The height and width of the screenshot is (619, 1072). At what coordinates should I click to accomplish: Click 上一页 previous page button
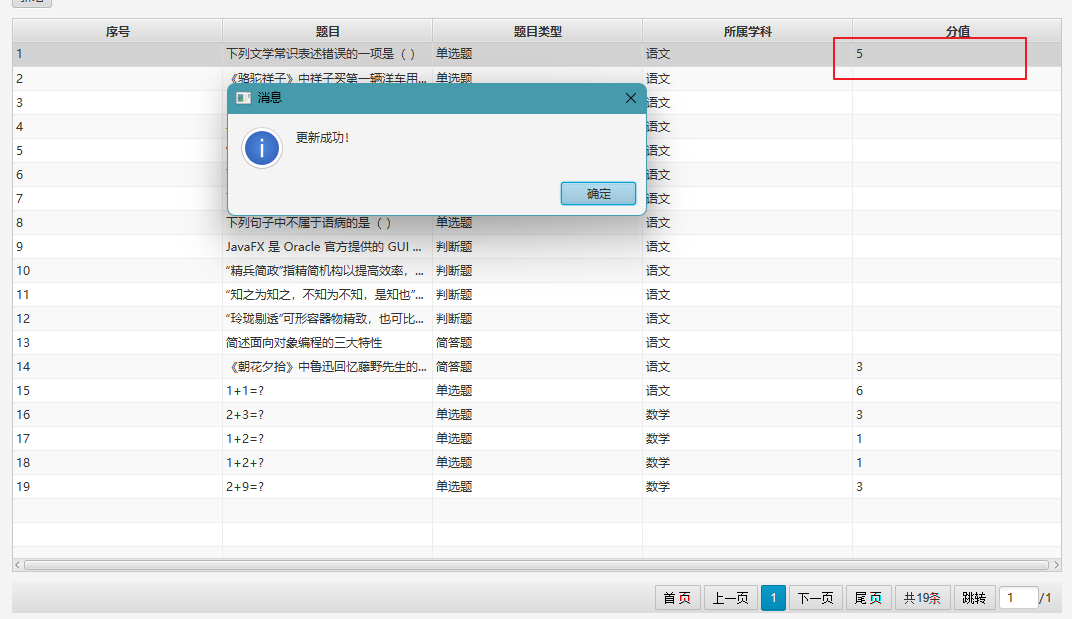pos(730,598)
